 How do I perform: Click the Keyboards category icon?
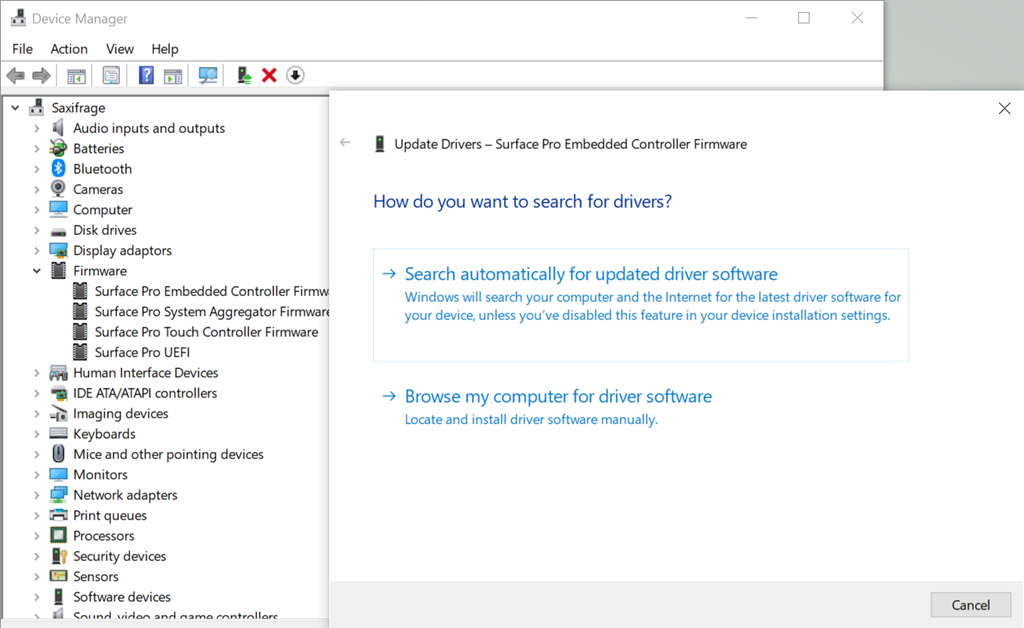pyautogui.click(x=58, y=433)
